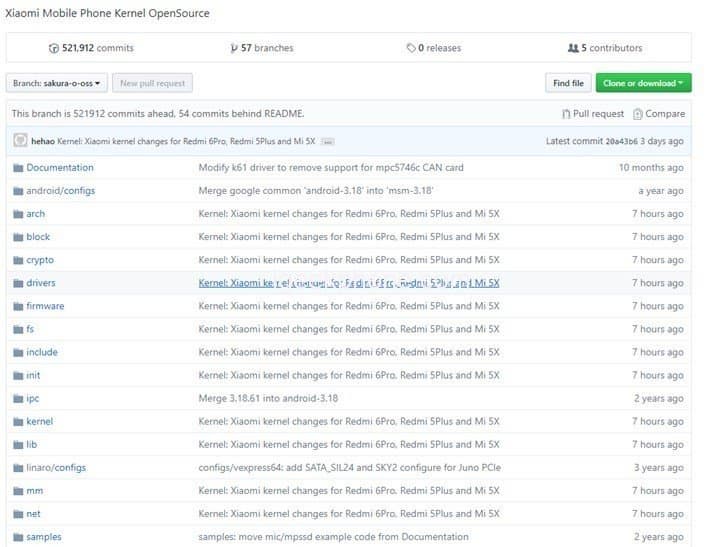Expand the commit message ellipsis

328,142
